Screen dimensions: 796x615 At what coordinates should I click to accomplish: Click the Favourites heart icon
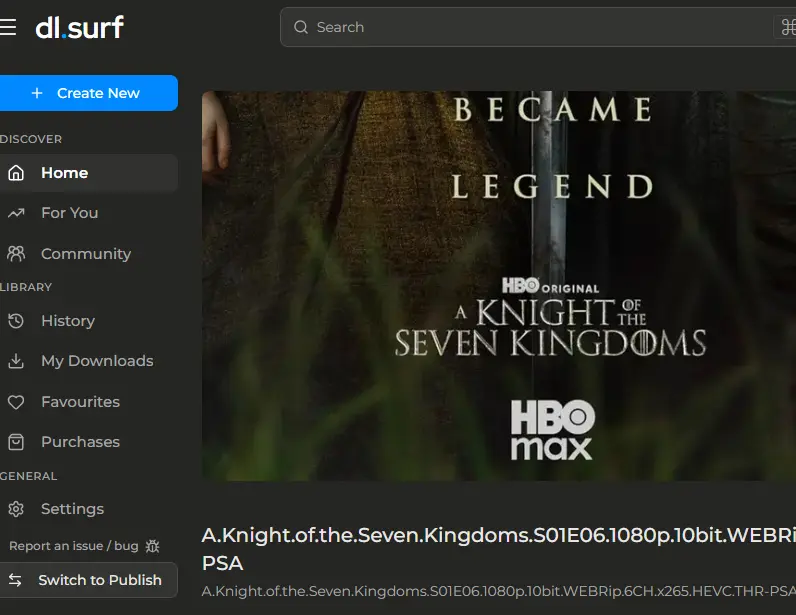coord(16,402)
